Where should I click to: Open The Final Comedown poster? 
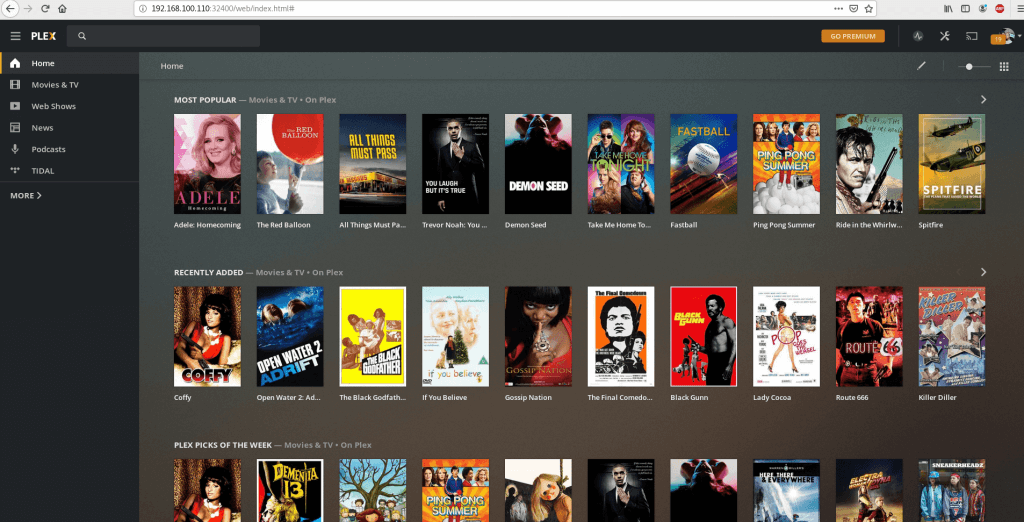tap(621, 336)
